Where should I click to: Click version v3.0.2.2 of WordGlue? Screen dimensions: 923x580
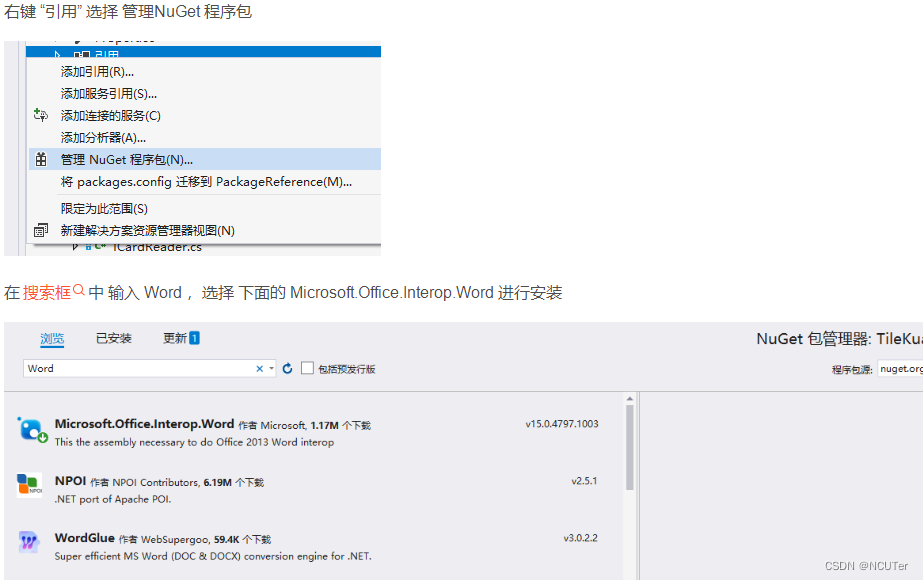[580, 538]
